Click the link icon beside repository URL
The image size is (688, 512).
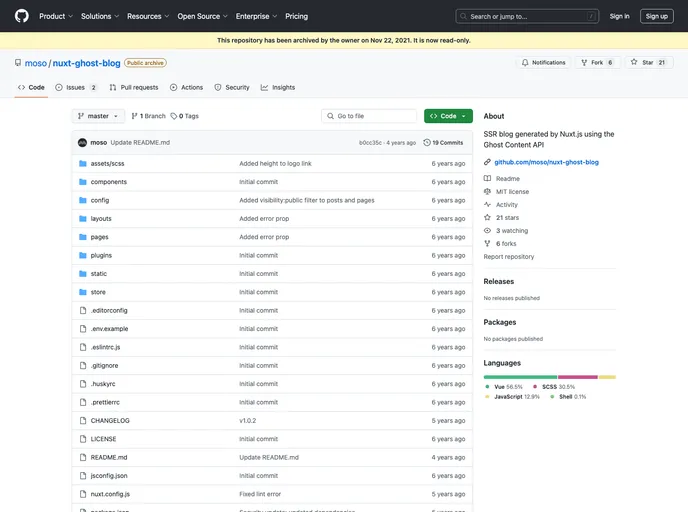click(x=487, y=162)
